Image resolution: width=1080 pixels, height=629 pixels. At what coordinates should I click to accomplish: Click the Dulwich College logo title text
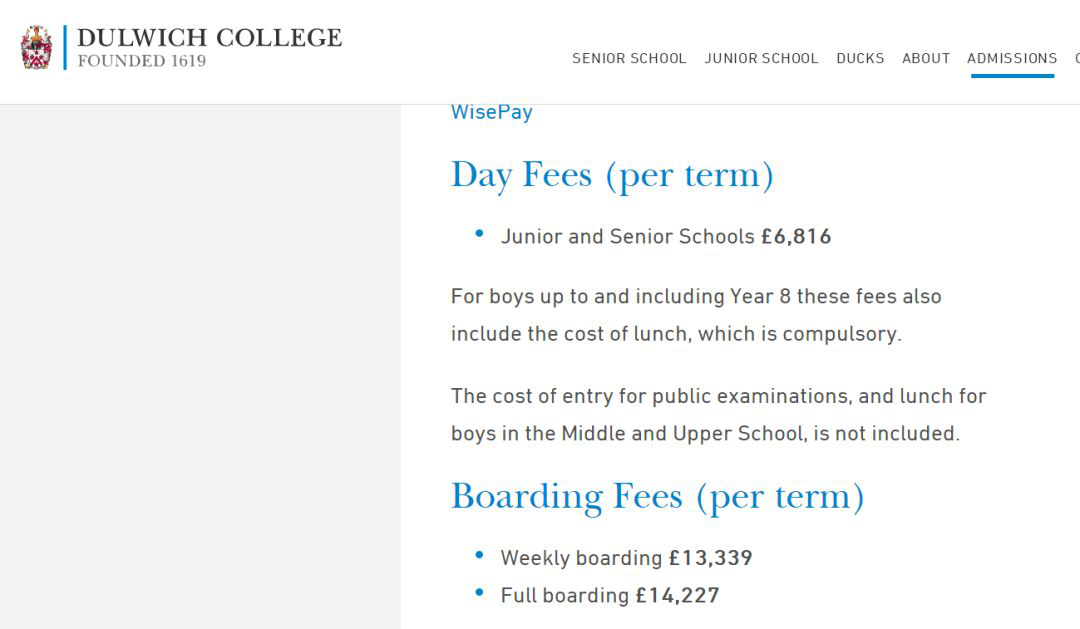pyautogui.click(x=209, y=38)
